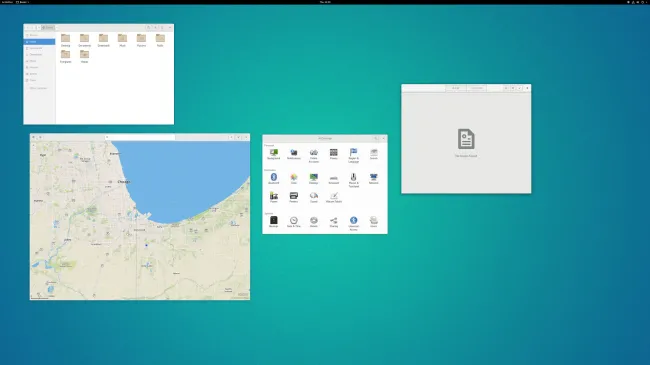Click the search icon in Documents header
Viewport: 650px width, 365px height.
click(506, 88)
